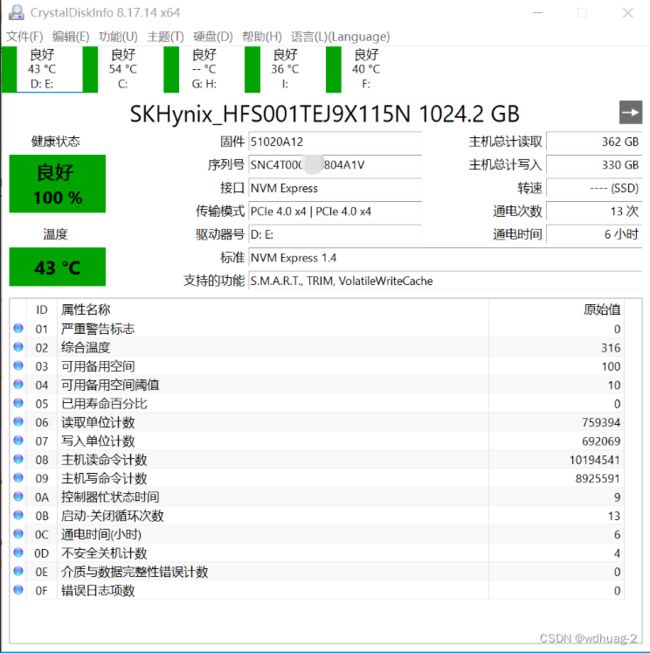650x653 pixels.
Task: Select the 已用寿命百分比 attribute name
Action: pos(104,404)
